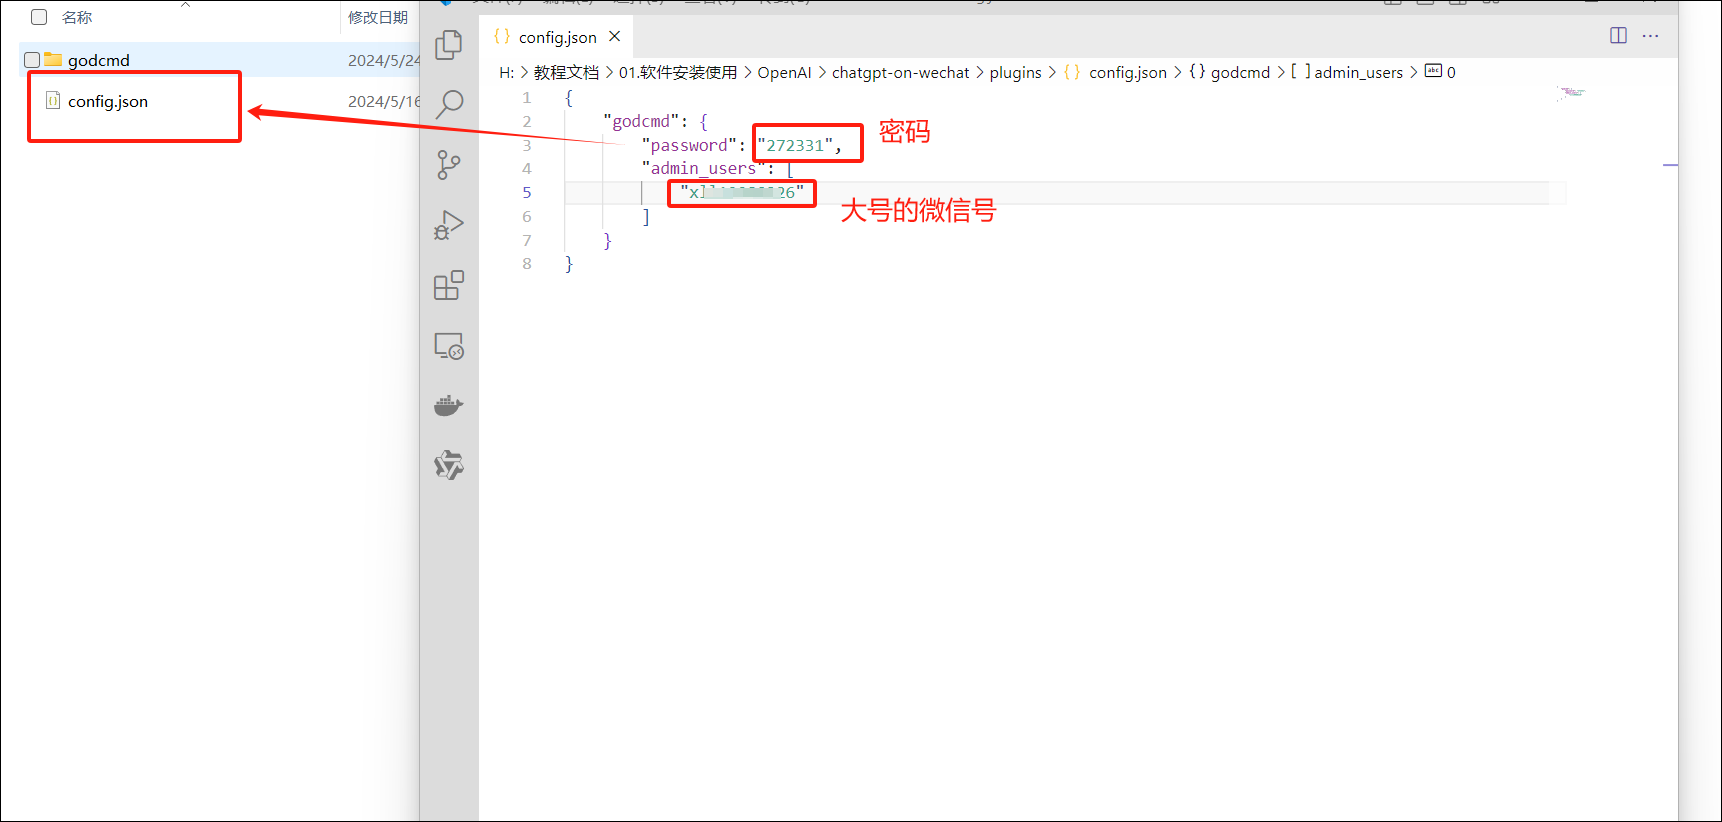The image size is (1722, 822).
Task: Sort files by the 修改日期 column header
Action: pyautogui.click(x=377, y=17)
